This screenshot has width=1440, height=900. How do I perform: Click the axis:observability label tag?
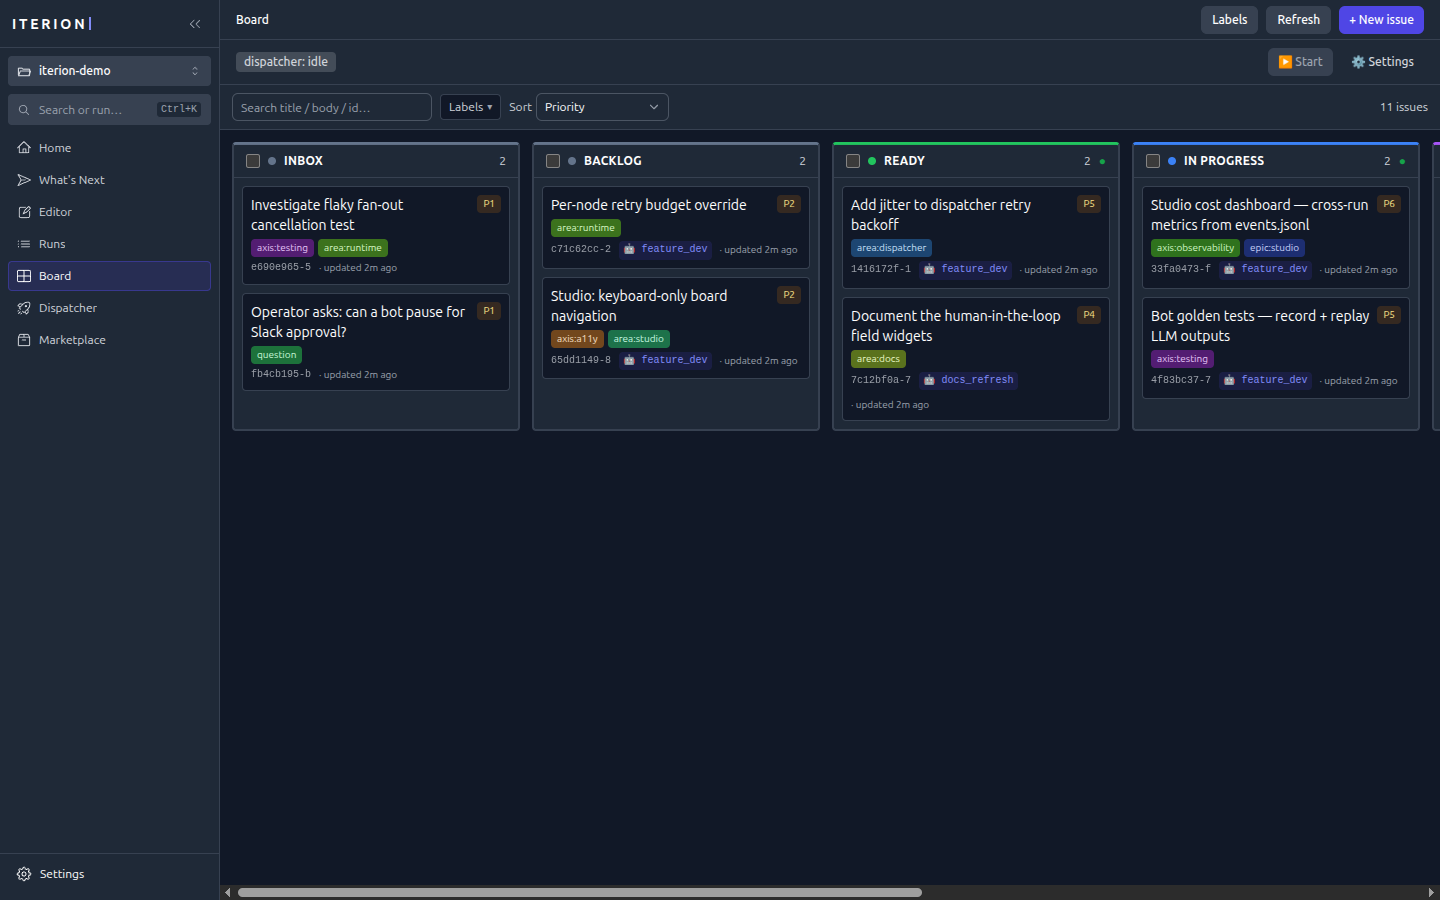[1195, 248]
